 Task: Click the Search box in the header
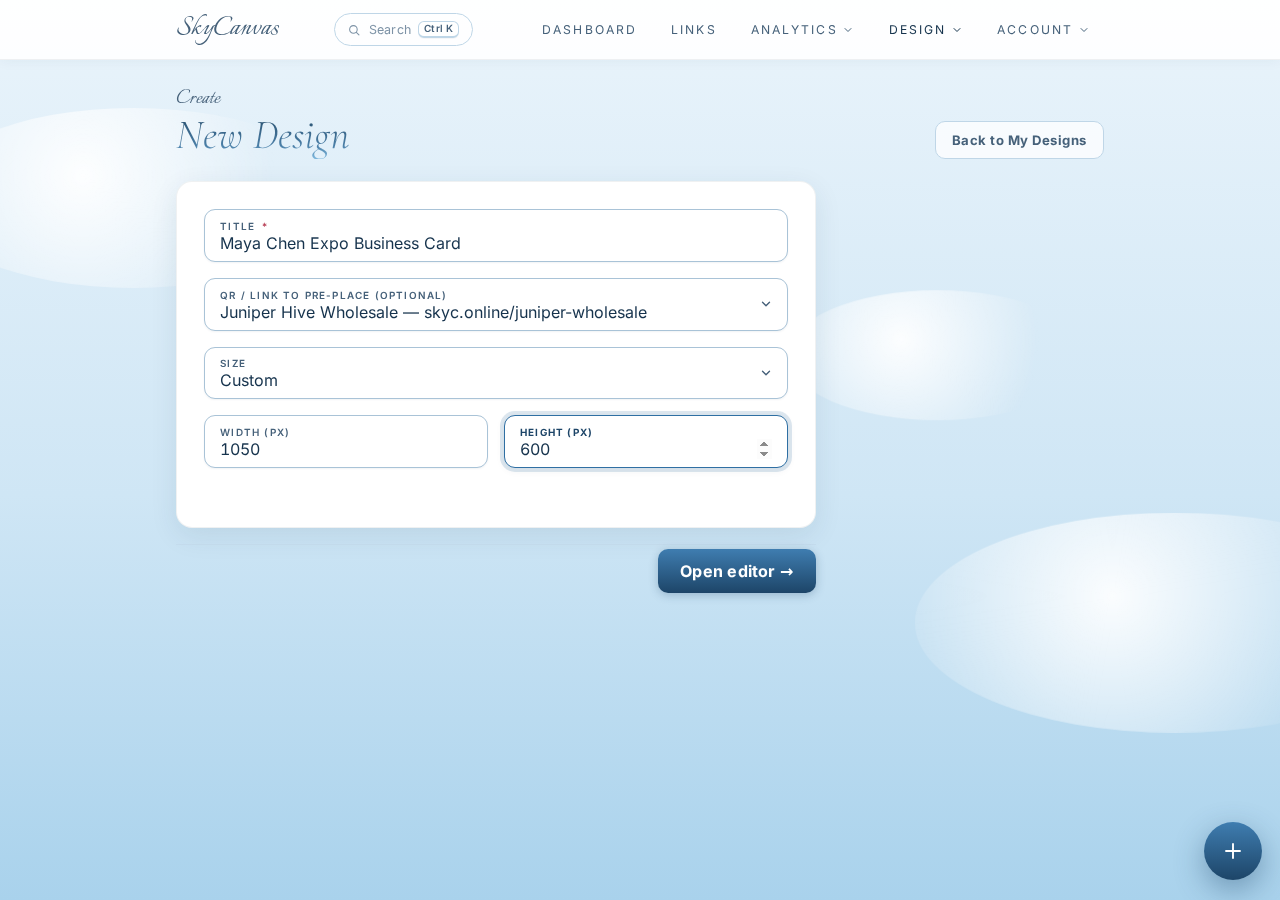coord(403,30)
